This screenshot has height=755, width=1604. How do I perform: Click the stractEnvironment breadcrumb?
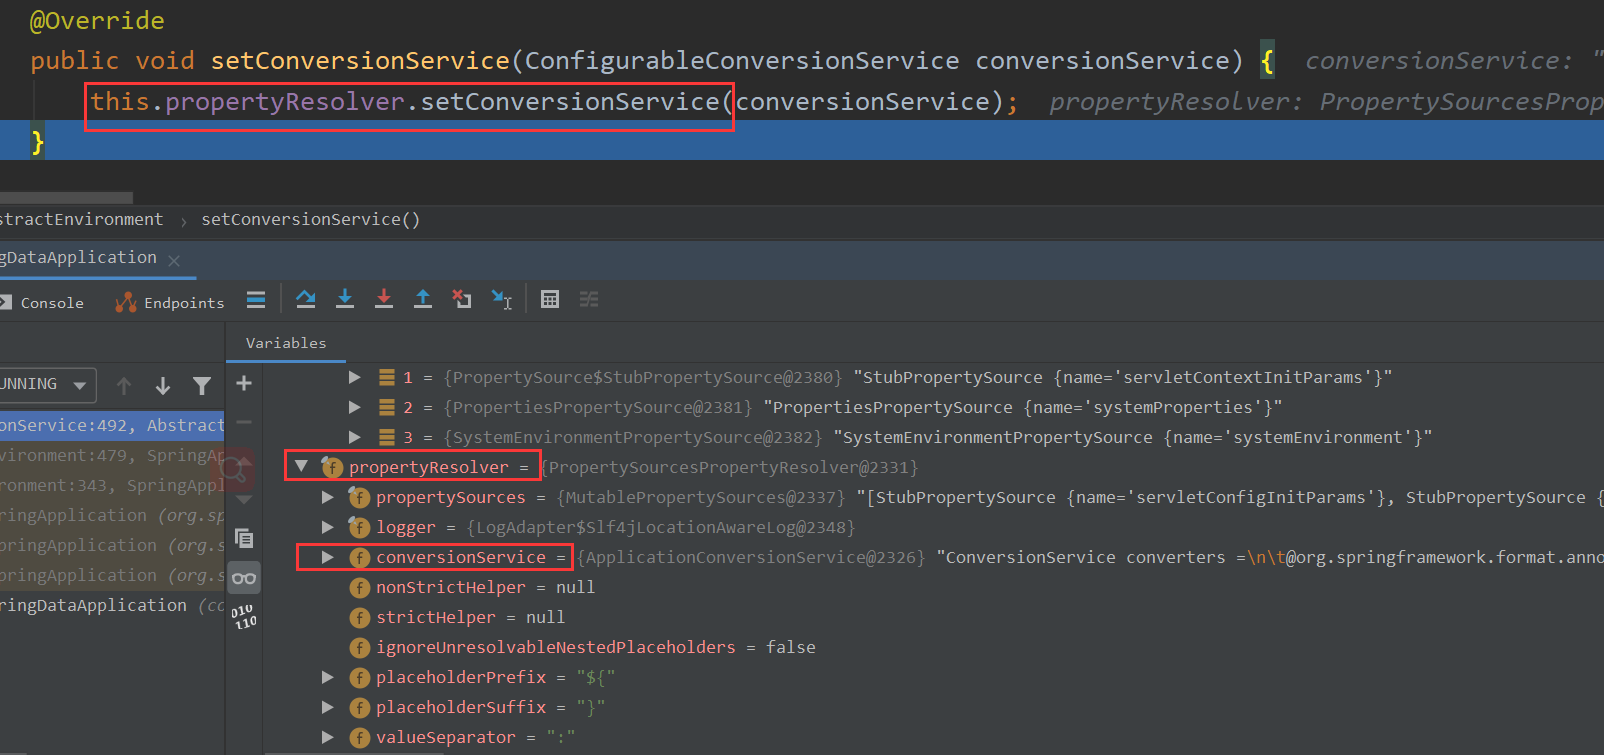(81, 220)
